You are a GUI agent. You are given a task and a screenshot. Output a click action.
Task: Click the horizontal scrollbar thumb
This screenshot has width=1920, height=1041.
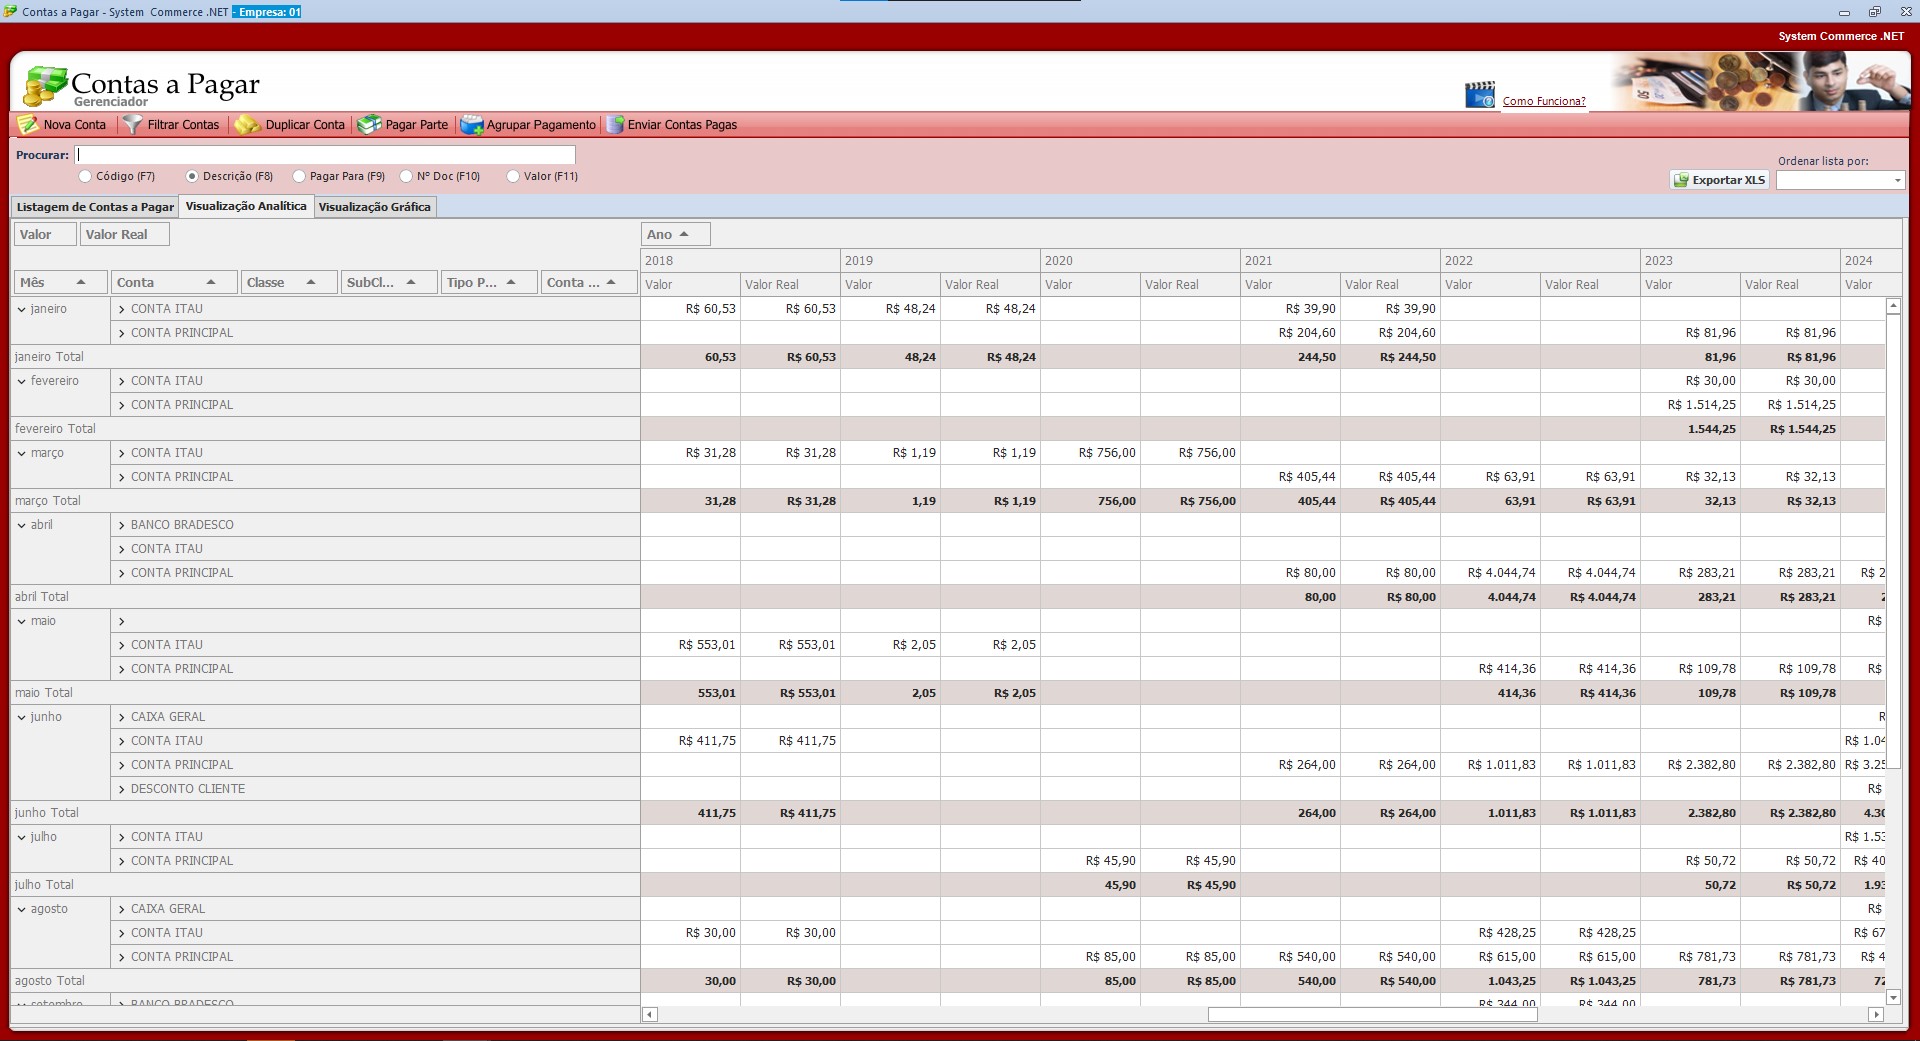click(1371, 1015)
